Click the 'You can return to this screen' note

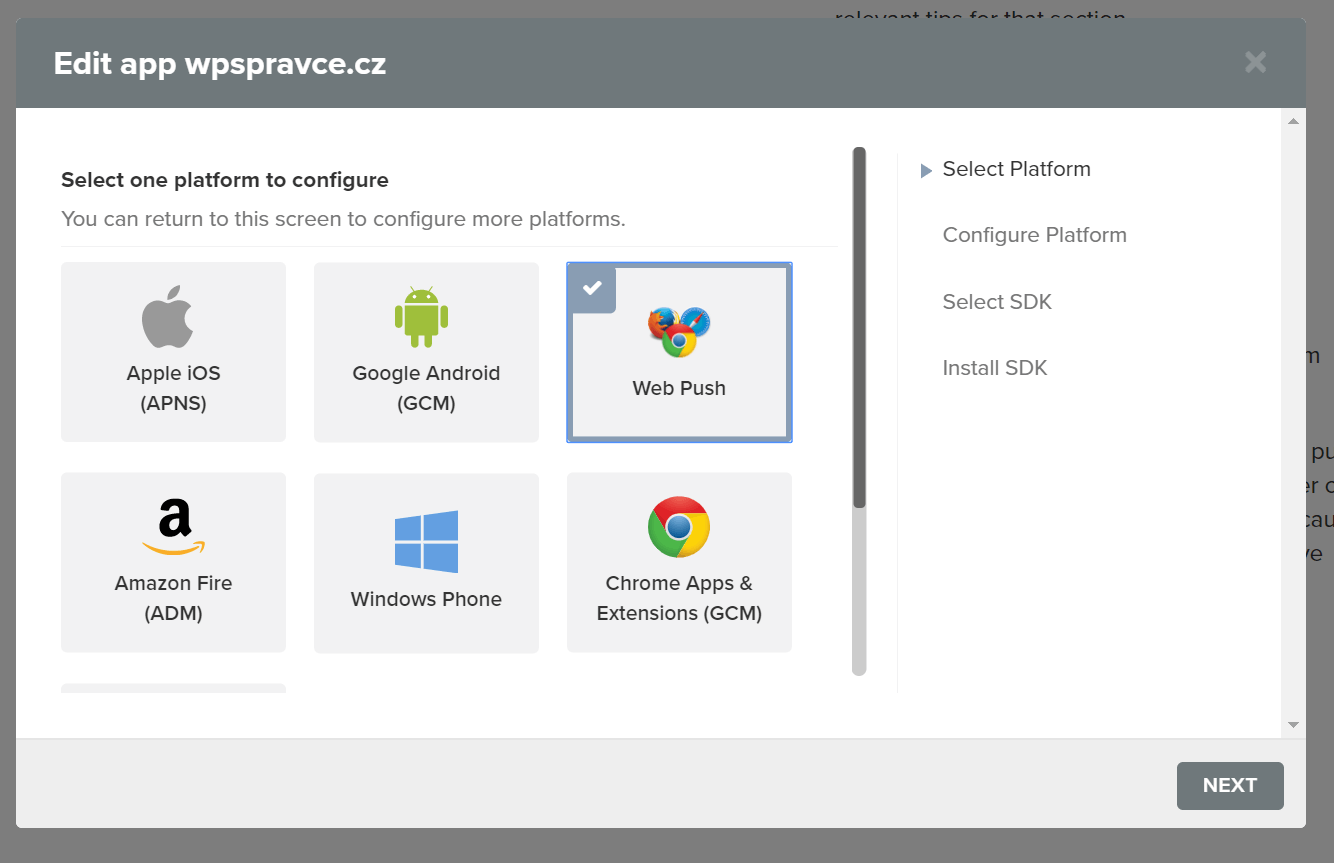(343, 219)
